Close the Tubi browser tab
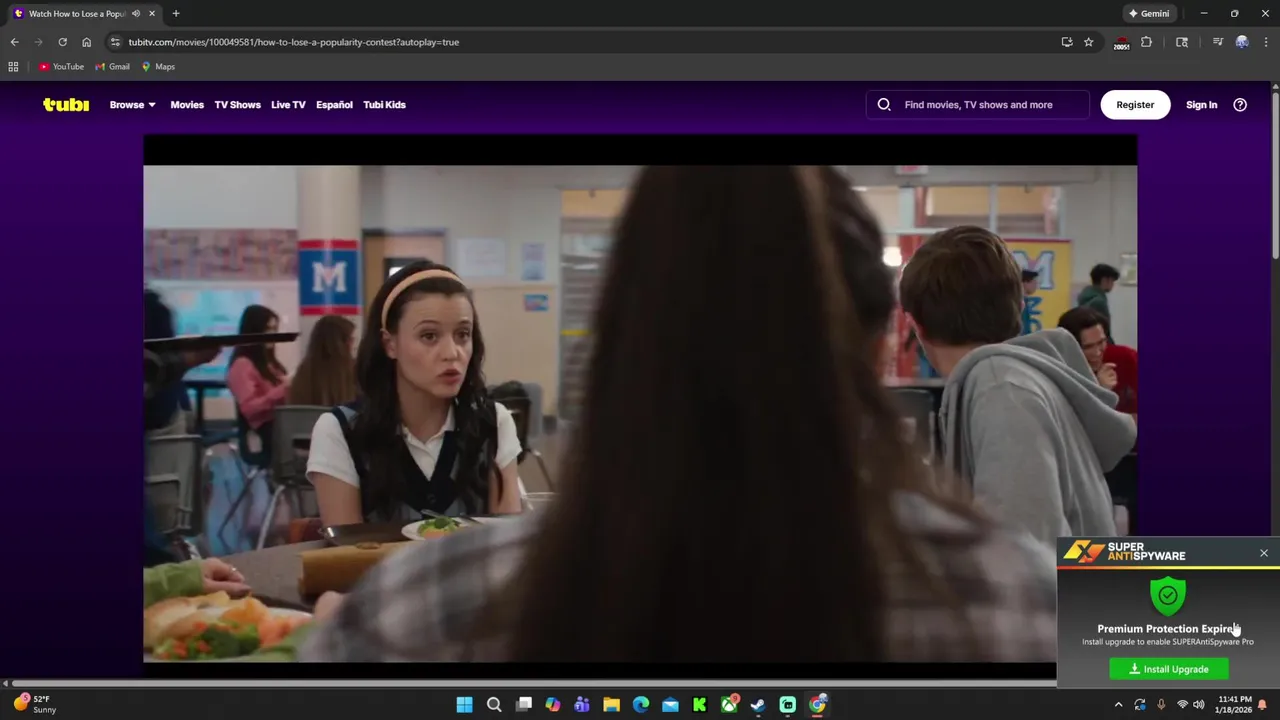 [152, 14]
